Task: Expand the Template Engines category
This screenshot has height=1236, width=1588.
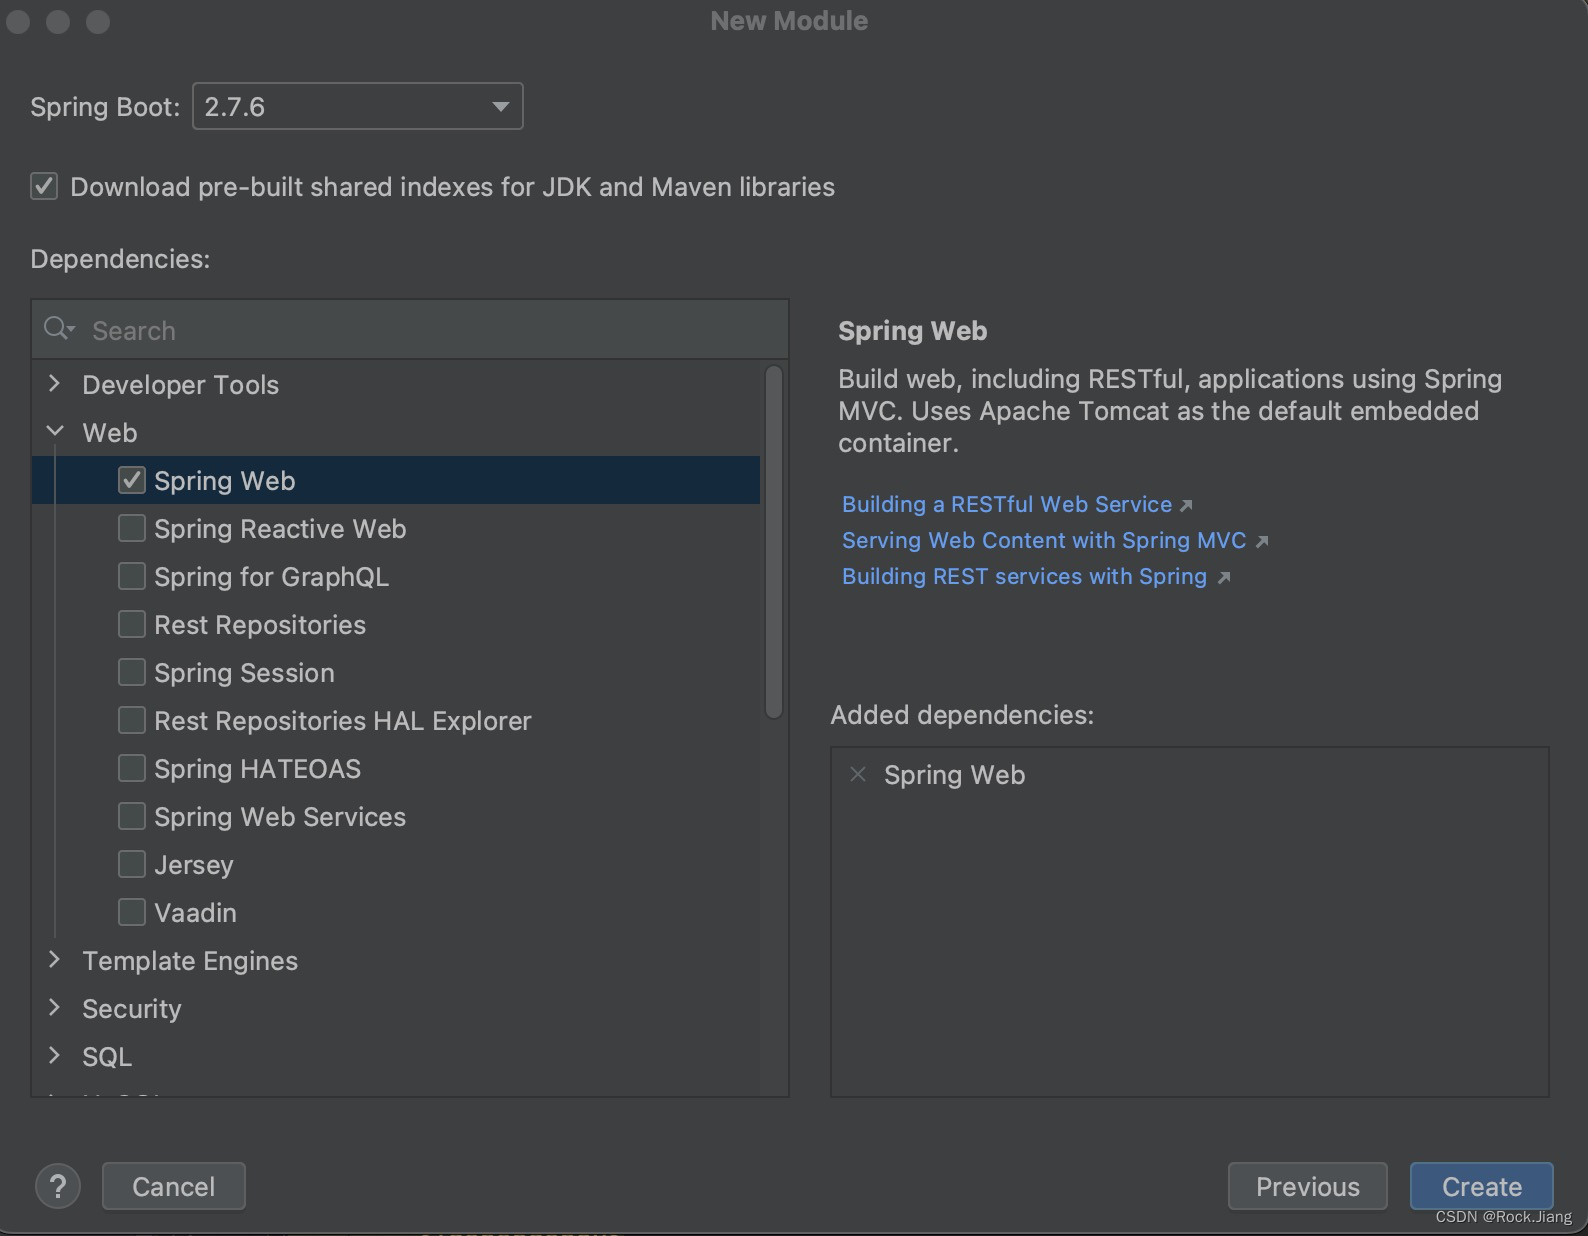Action: (x=55, y=960)
